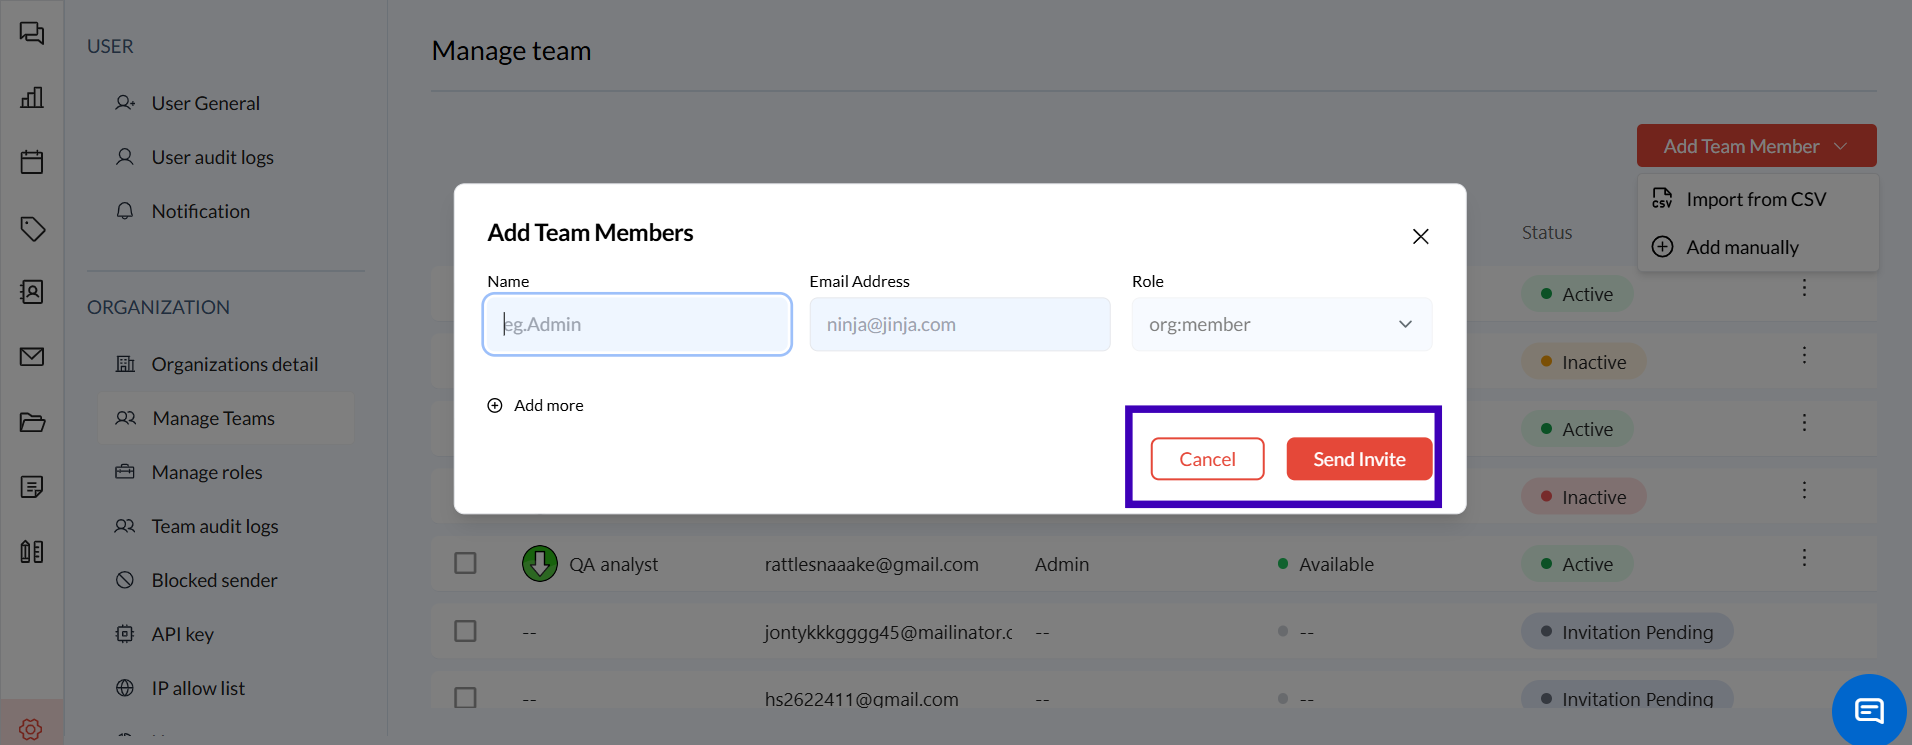Choose Import from CSV option
The height and width of the screenshot is (745, 1912).
point(1755,199)
